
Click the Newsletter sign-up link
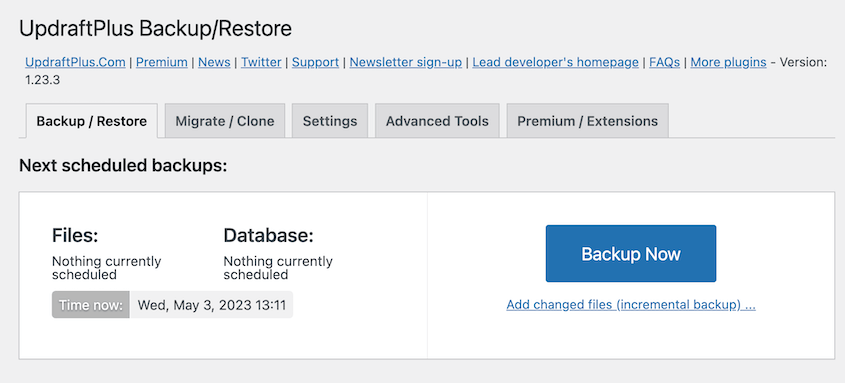point(406,62)
